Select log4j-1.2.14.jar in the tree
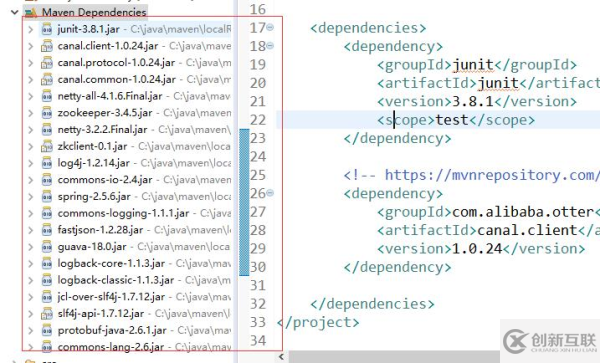 coord(94,163)
